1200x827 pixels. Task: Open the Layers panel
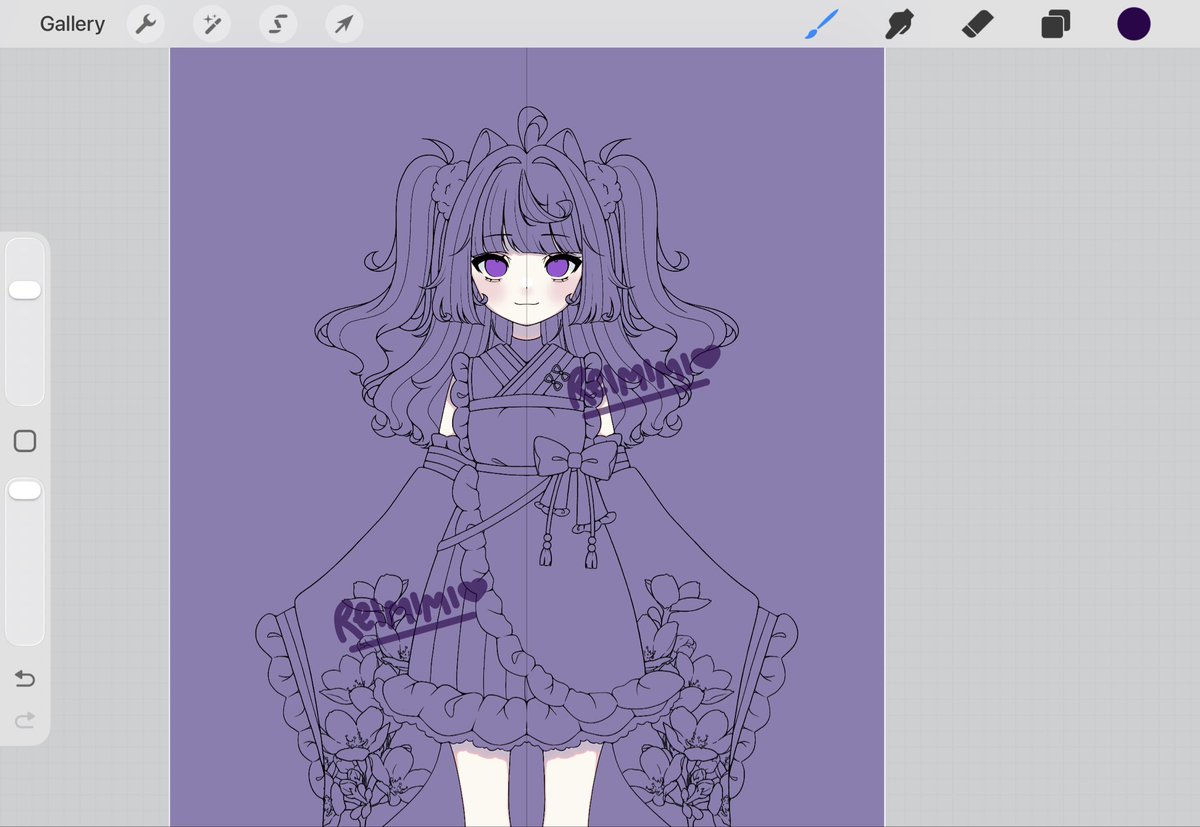click(1055, 23)
